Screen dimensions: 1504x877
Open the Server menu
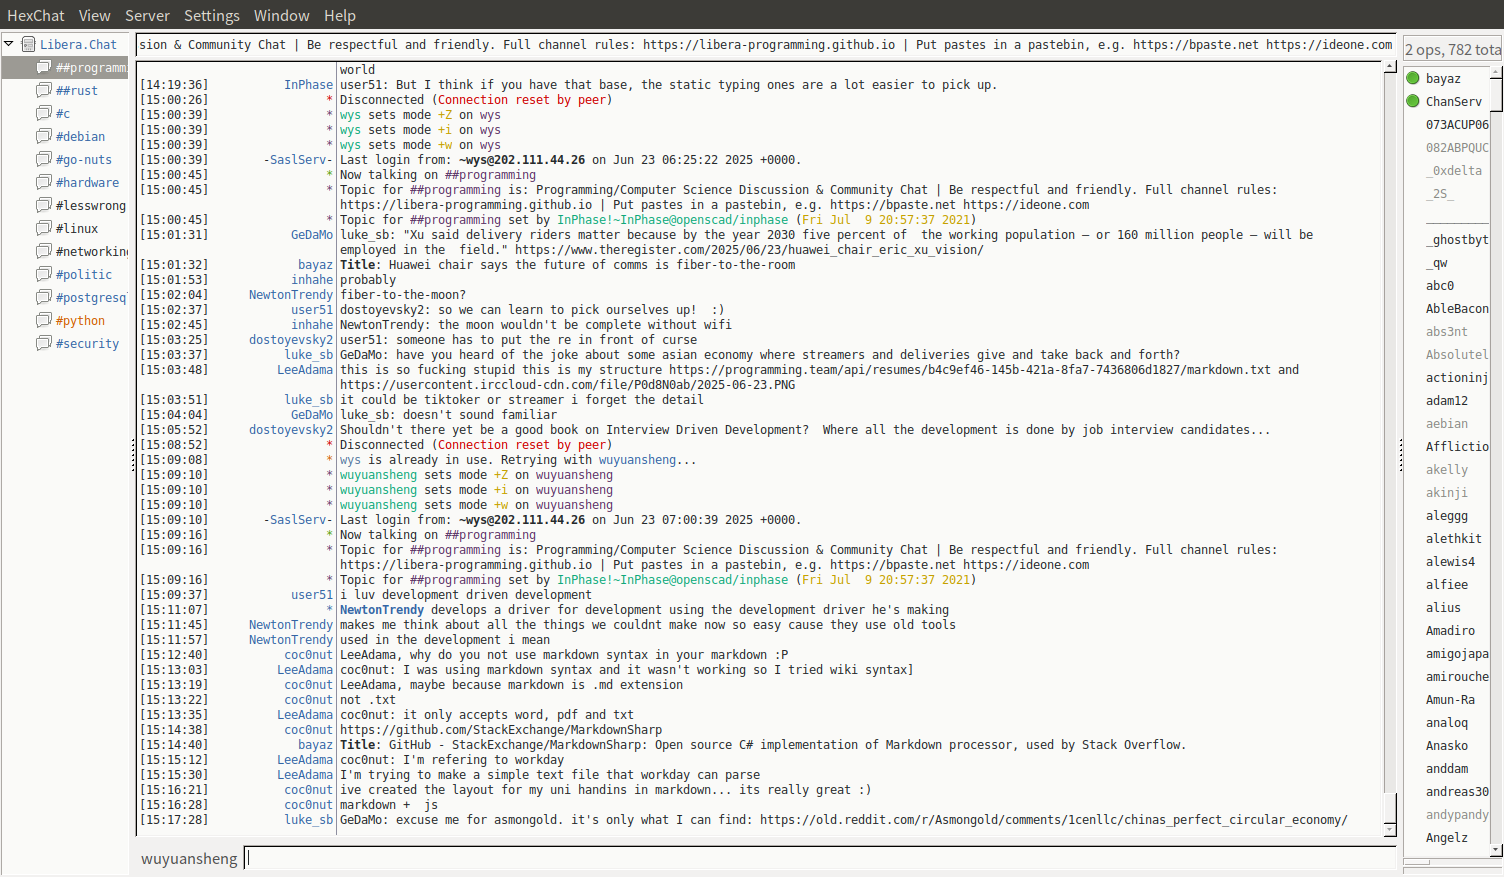(147, 15)
